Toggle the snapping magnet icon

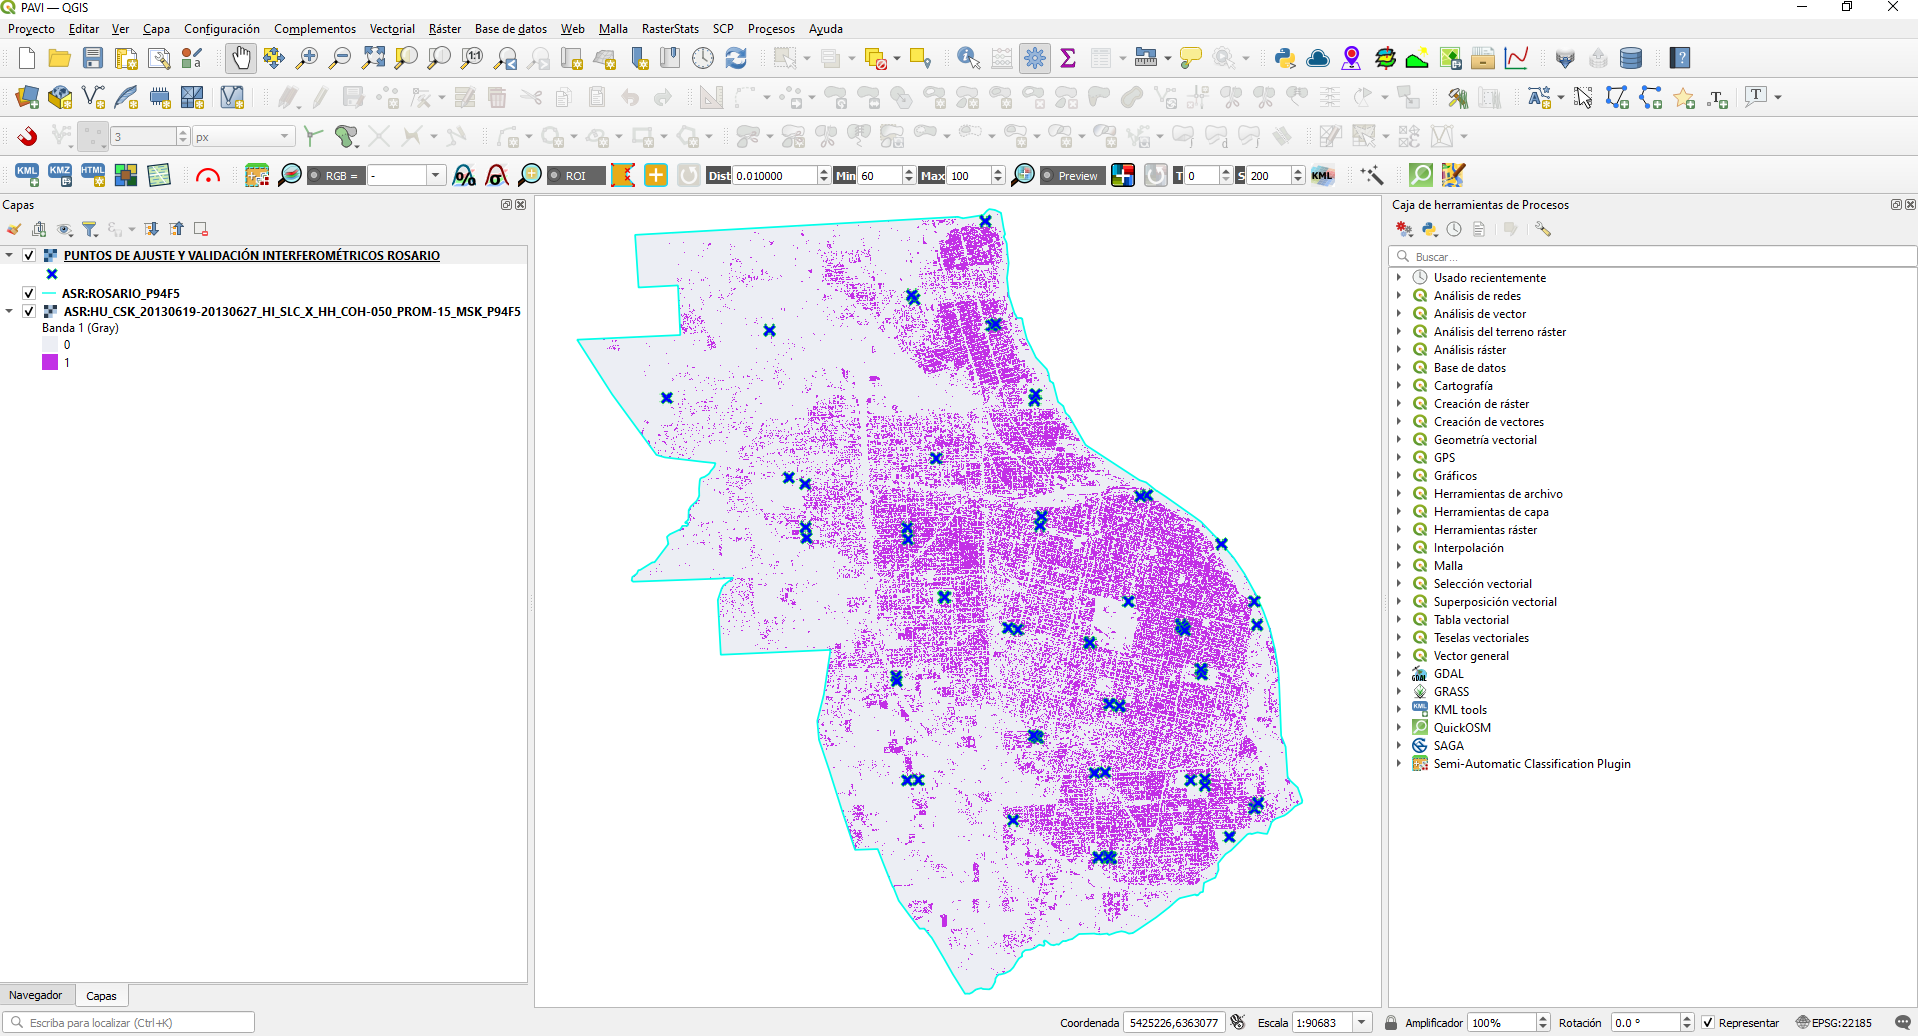click(x=27, y=136)
